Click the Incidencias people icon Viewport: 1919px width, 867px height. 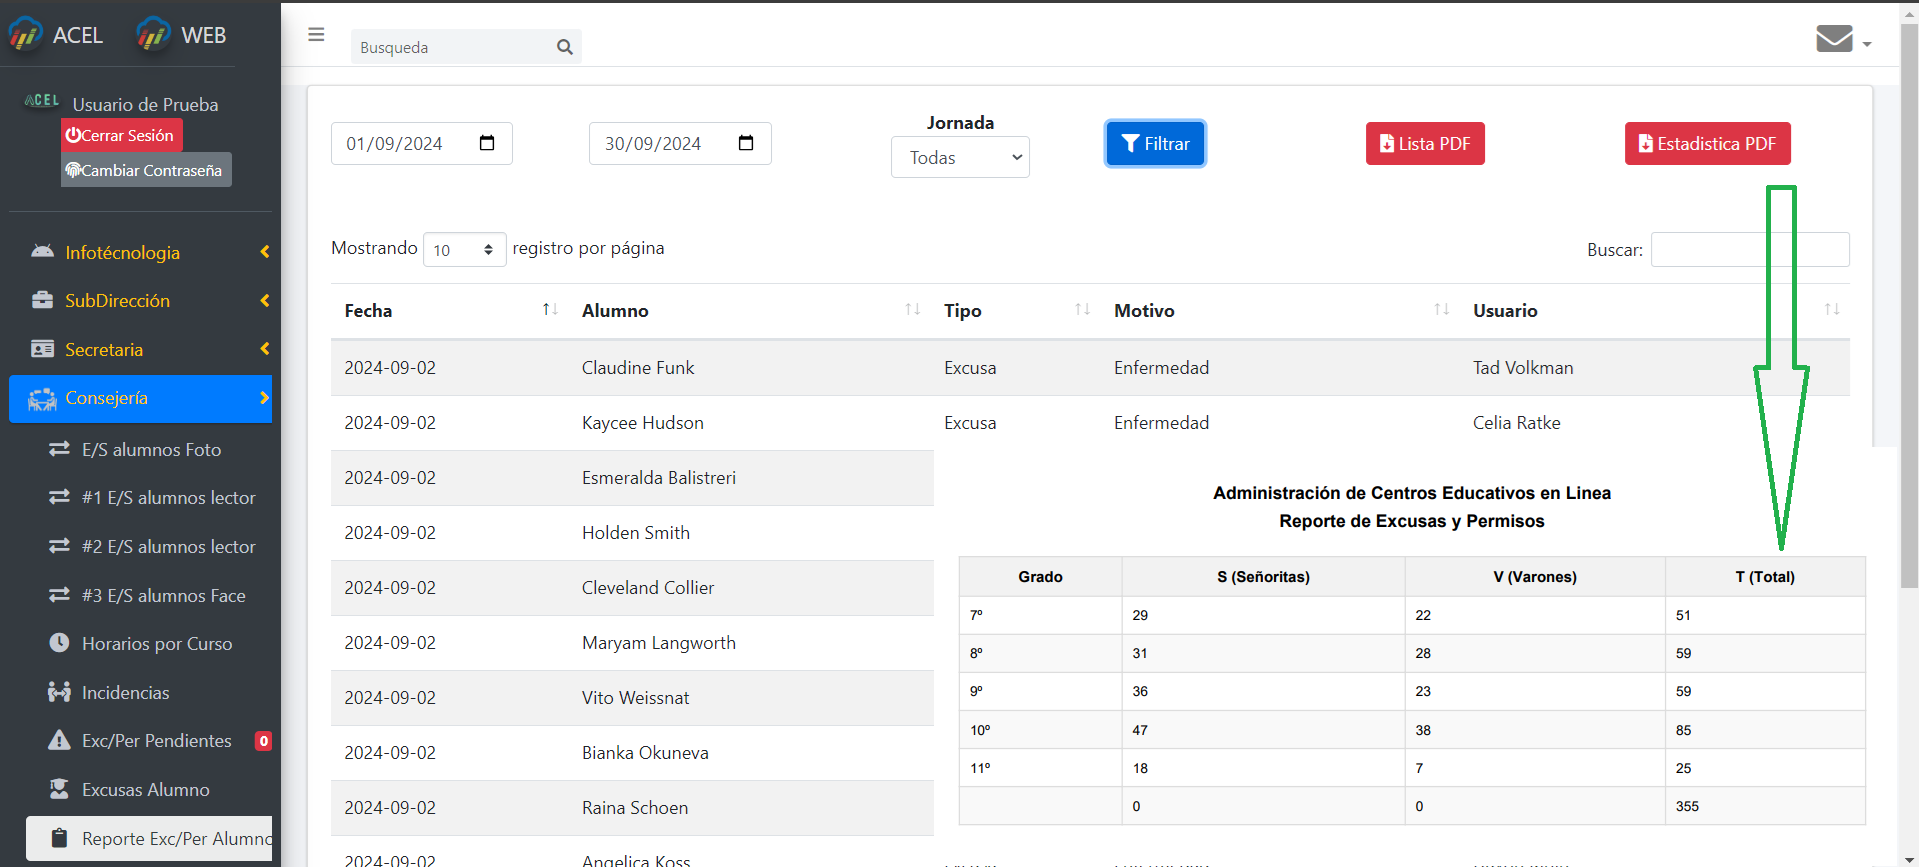pos(59,692)
